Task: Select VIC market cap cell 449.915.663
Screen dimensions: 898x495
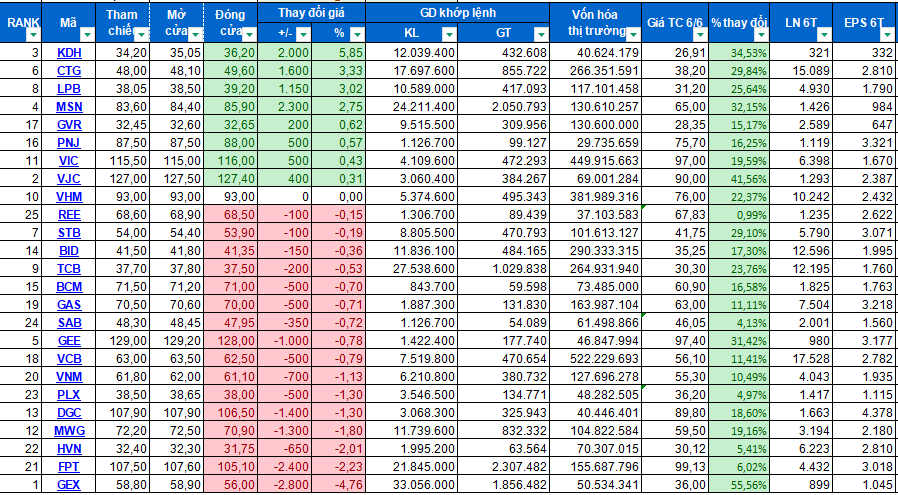Action: click(x=596, y=162)
